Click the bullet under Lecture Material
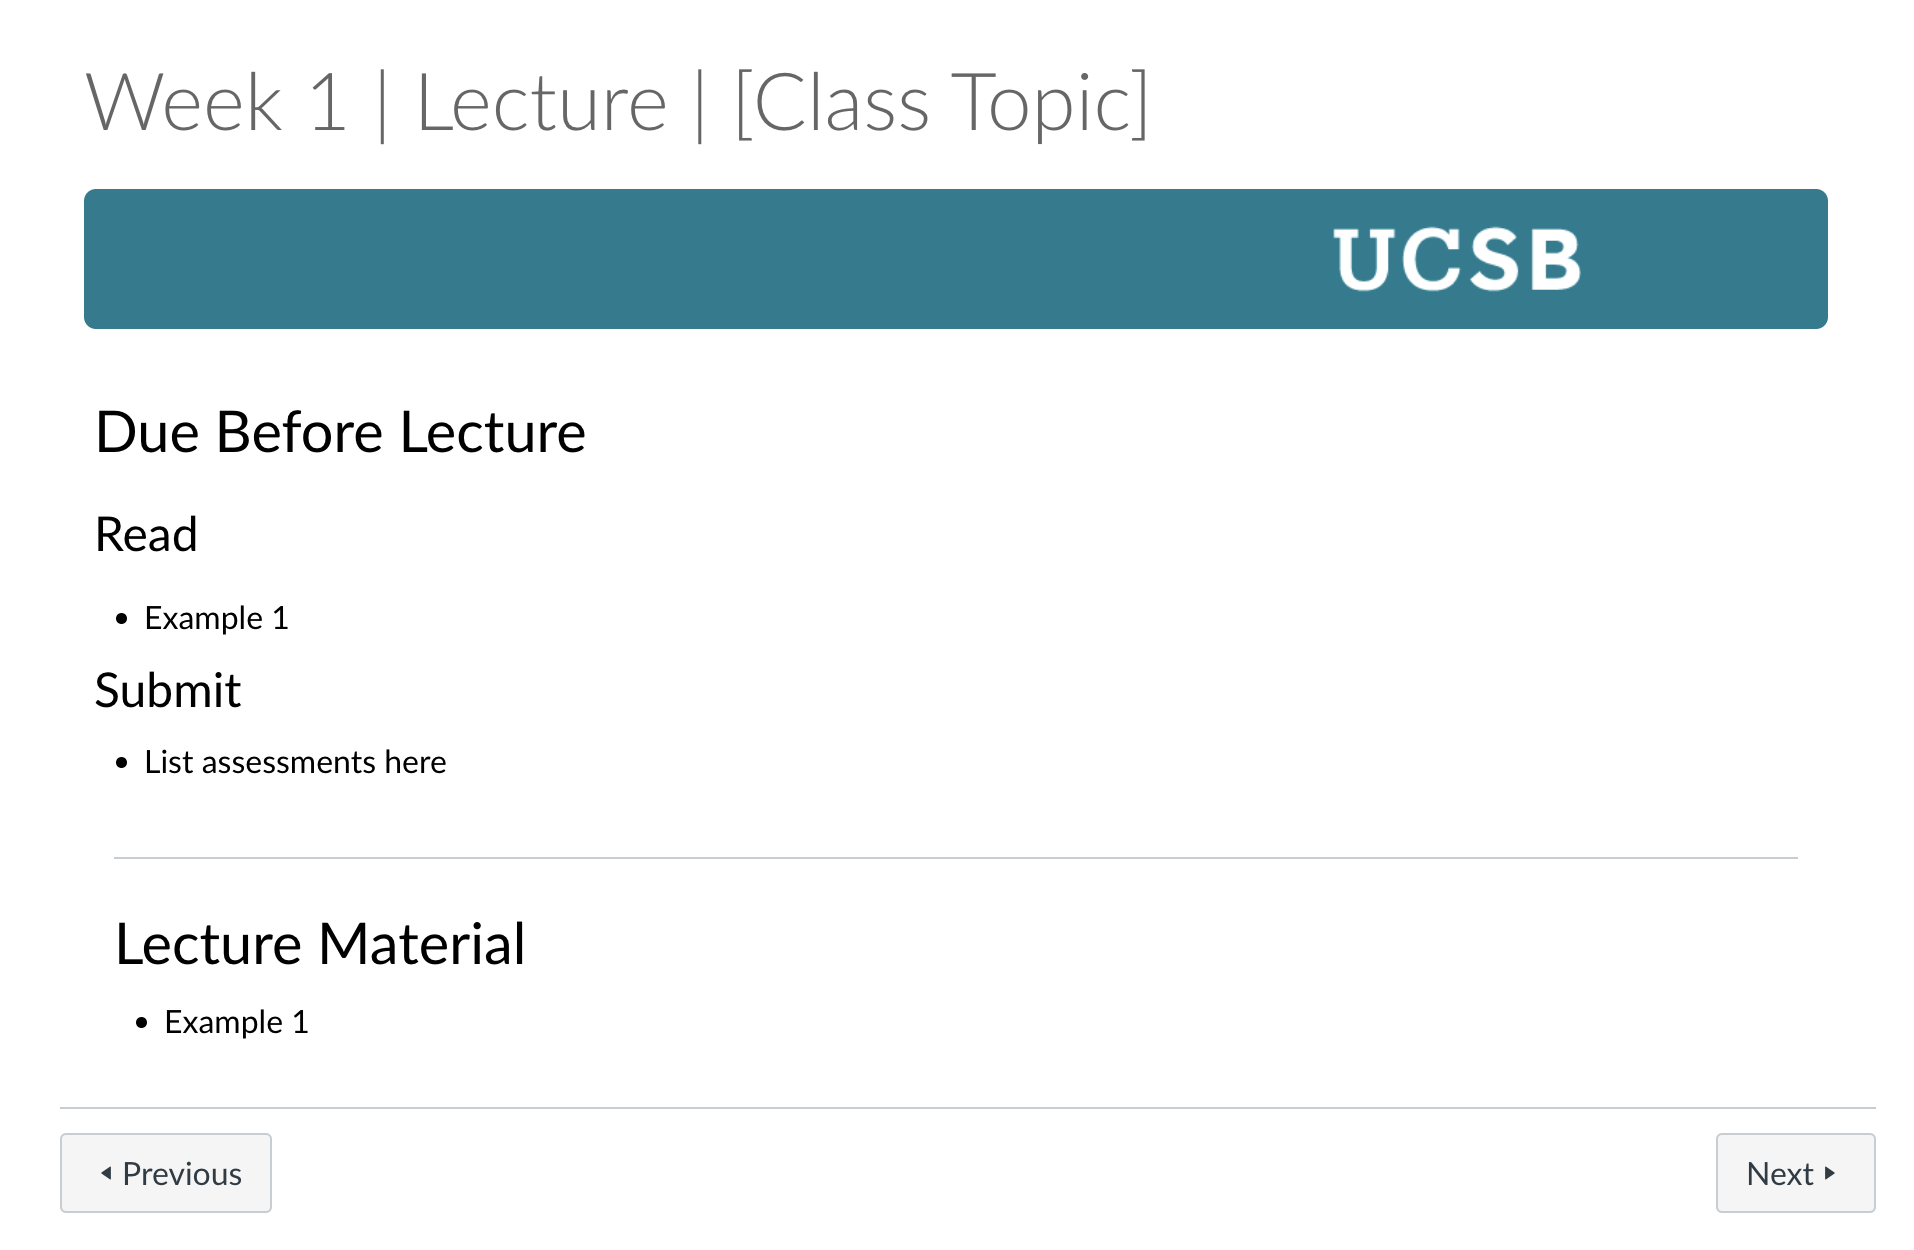 pos(140,1021)
